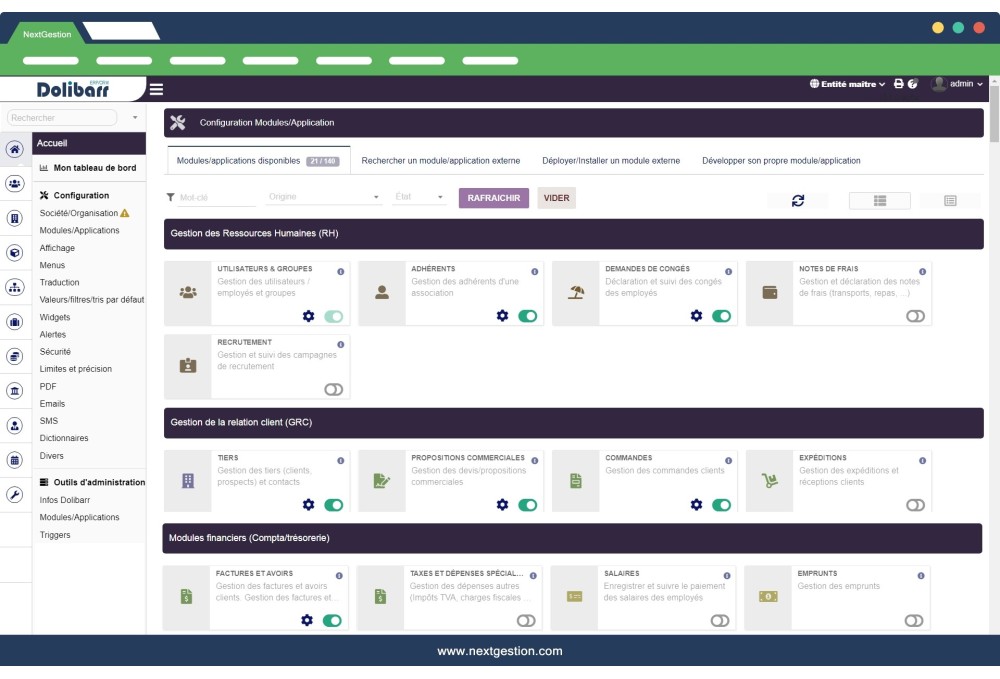Open settings gear on the Factures et Avoirs module
Viewport: 1000px width, 679px height.
307,620
